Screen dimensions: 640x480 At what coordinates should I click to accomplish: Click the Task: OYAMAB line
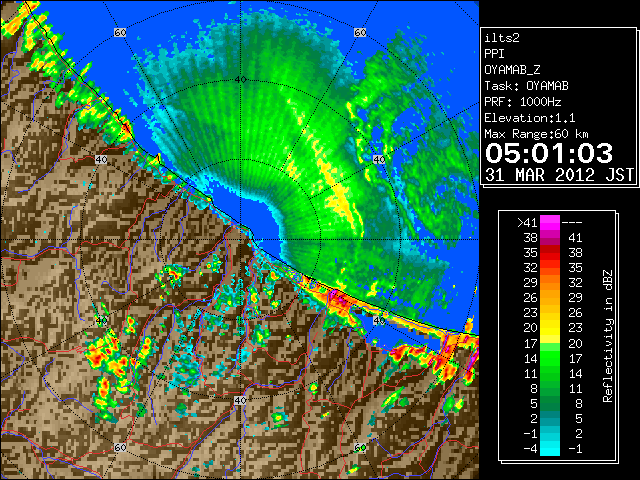526,86
